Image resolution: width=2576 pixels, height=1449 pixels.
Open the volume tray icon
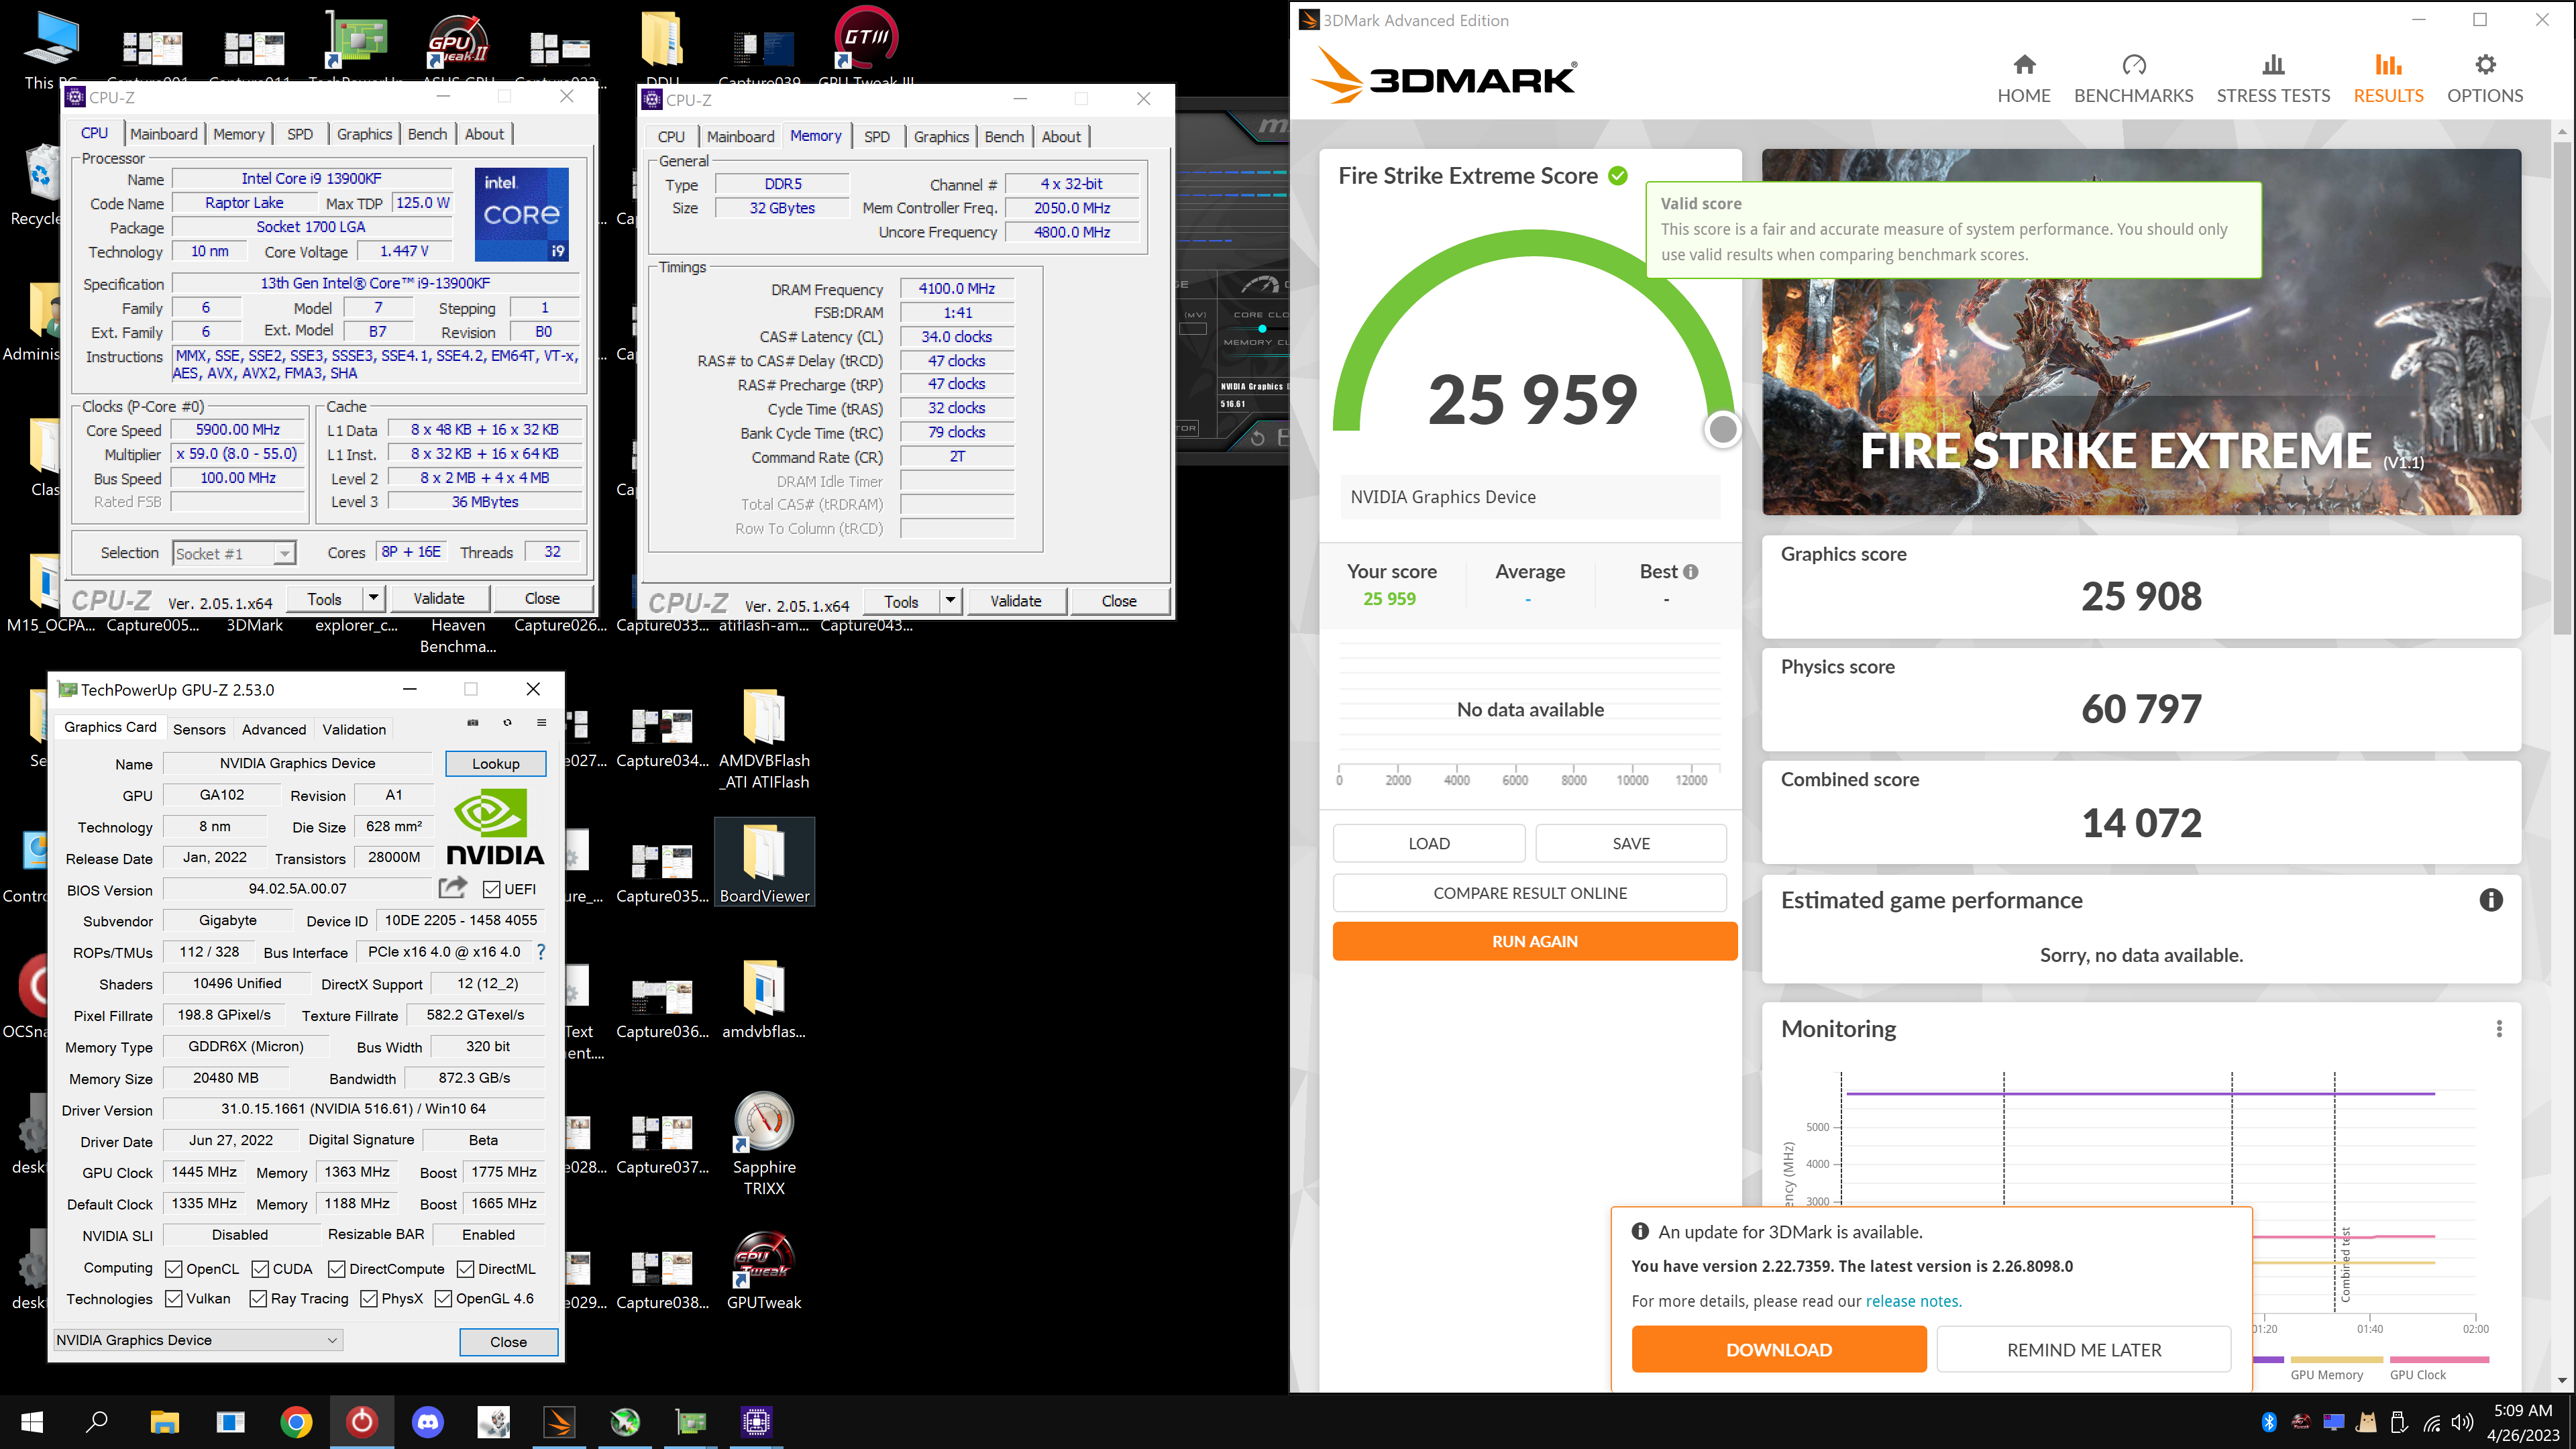[x=2463, y=1422]
